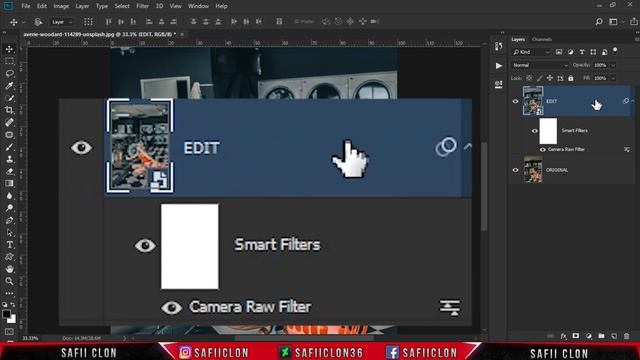The height and width of the screenshot is (360, 640).
Task: Open Camera Raw Filter blending options icon in panel
Action: [x=627, y=149]
